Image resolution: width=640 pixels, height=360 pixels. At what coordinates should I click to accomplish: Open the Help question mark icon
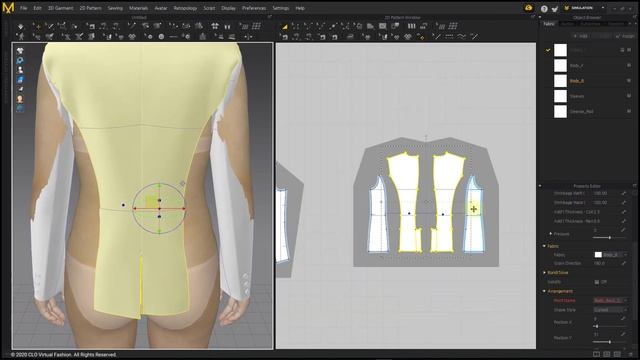coord(544,8)
